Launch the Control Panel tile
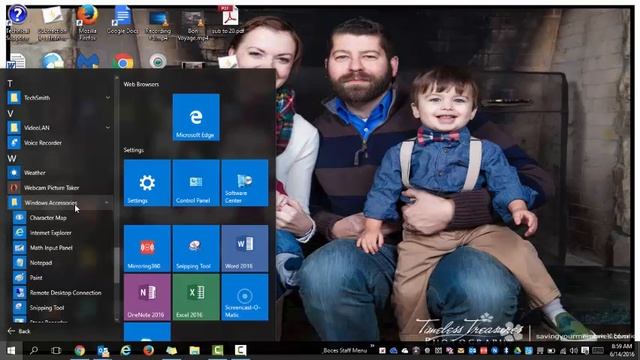This screenshot has height=360, width=640. click(x=196, y=183)
